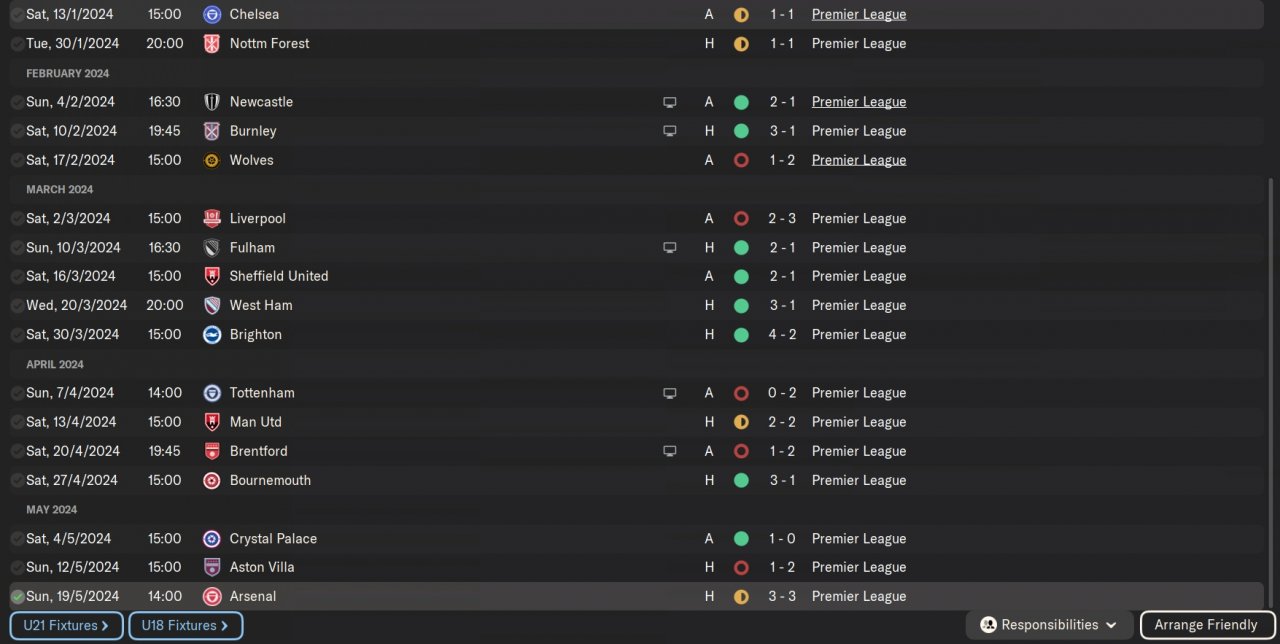
Task: Click the green win indicator for Brighton match
Action: click(741, 335)
